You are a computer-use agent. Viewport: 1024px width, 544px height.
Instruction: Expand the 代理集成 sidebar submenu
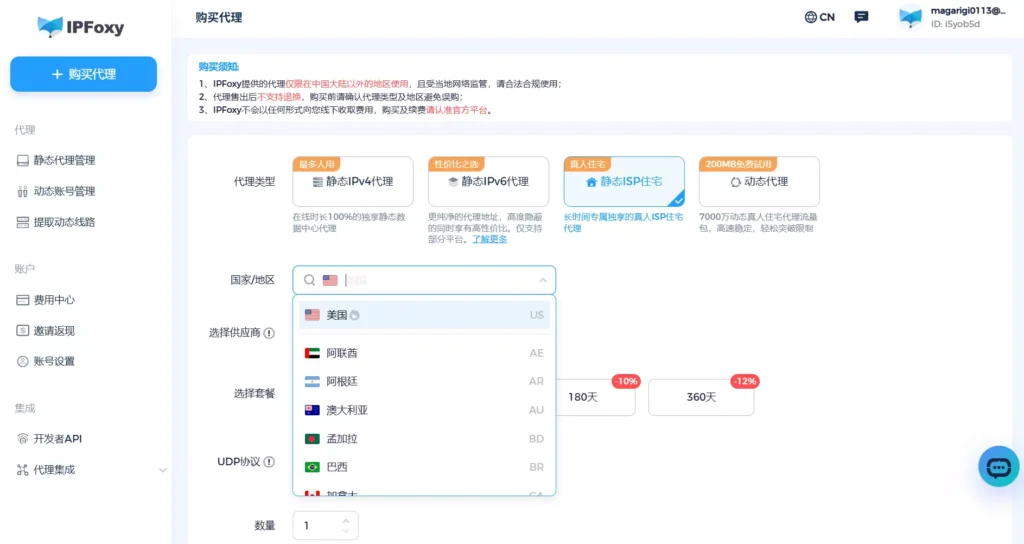point(163,470)
